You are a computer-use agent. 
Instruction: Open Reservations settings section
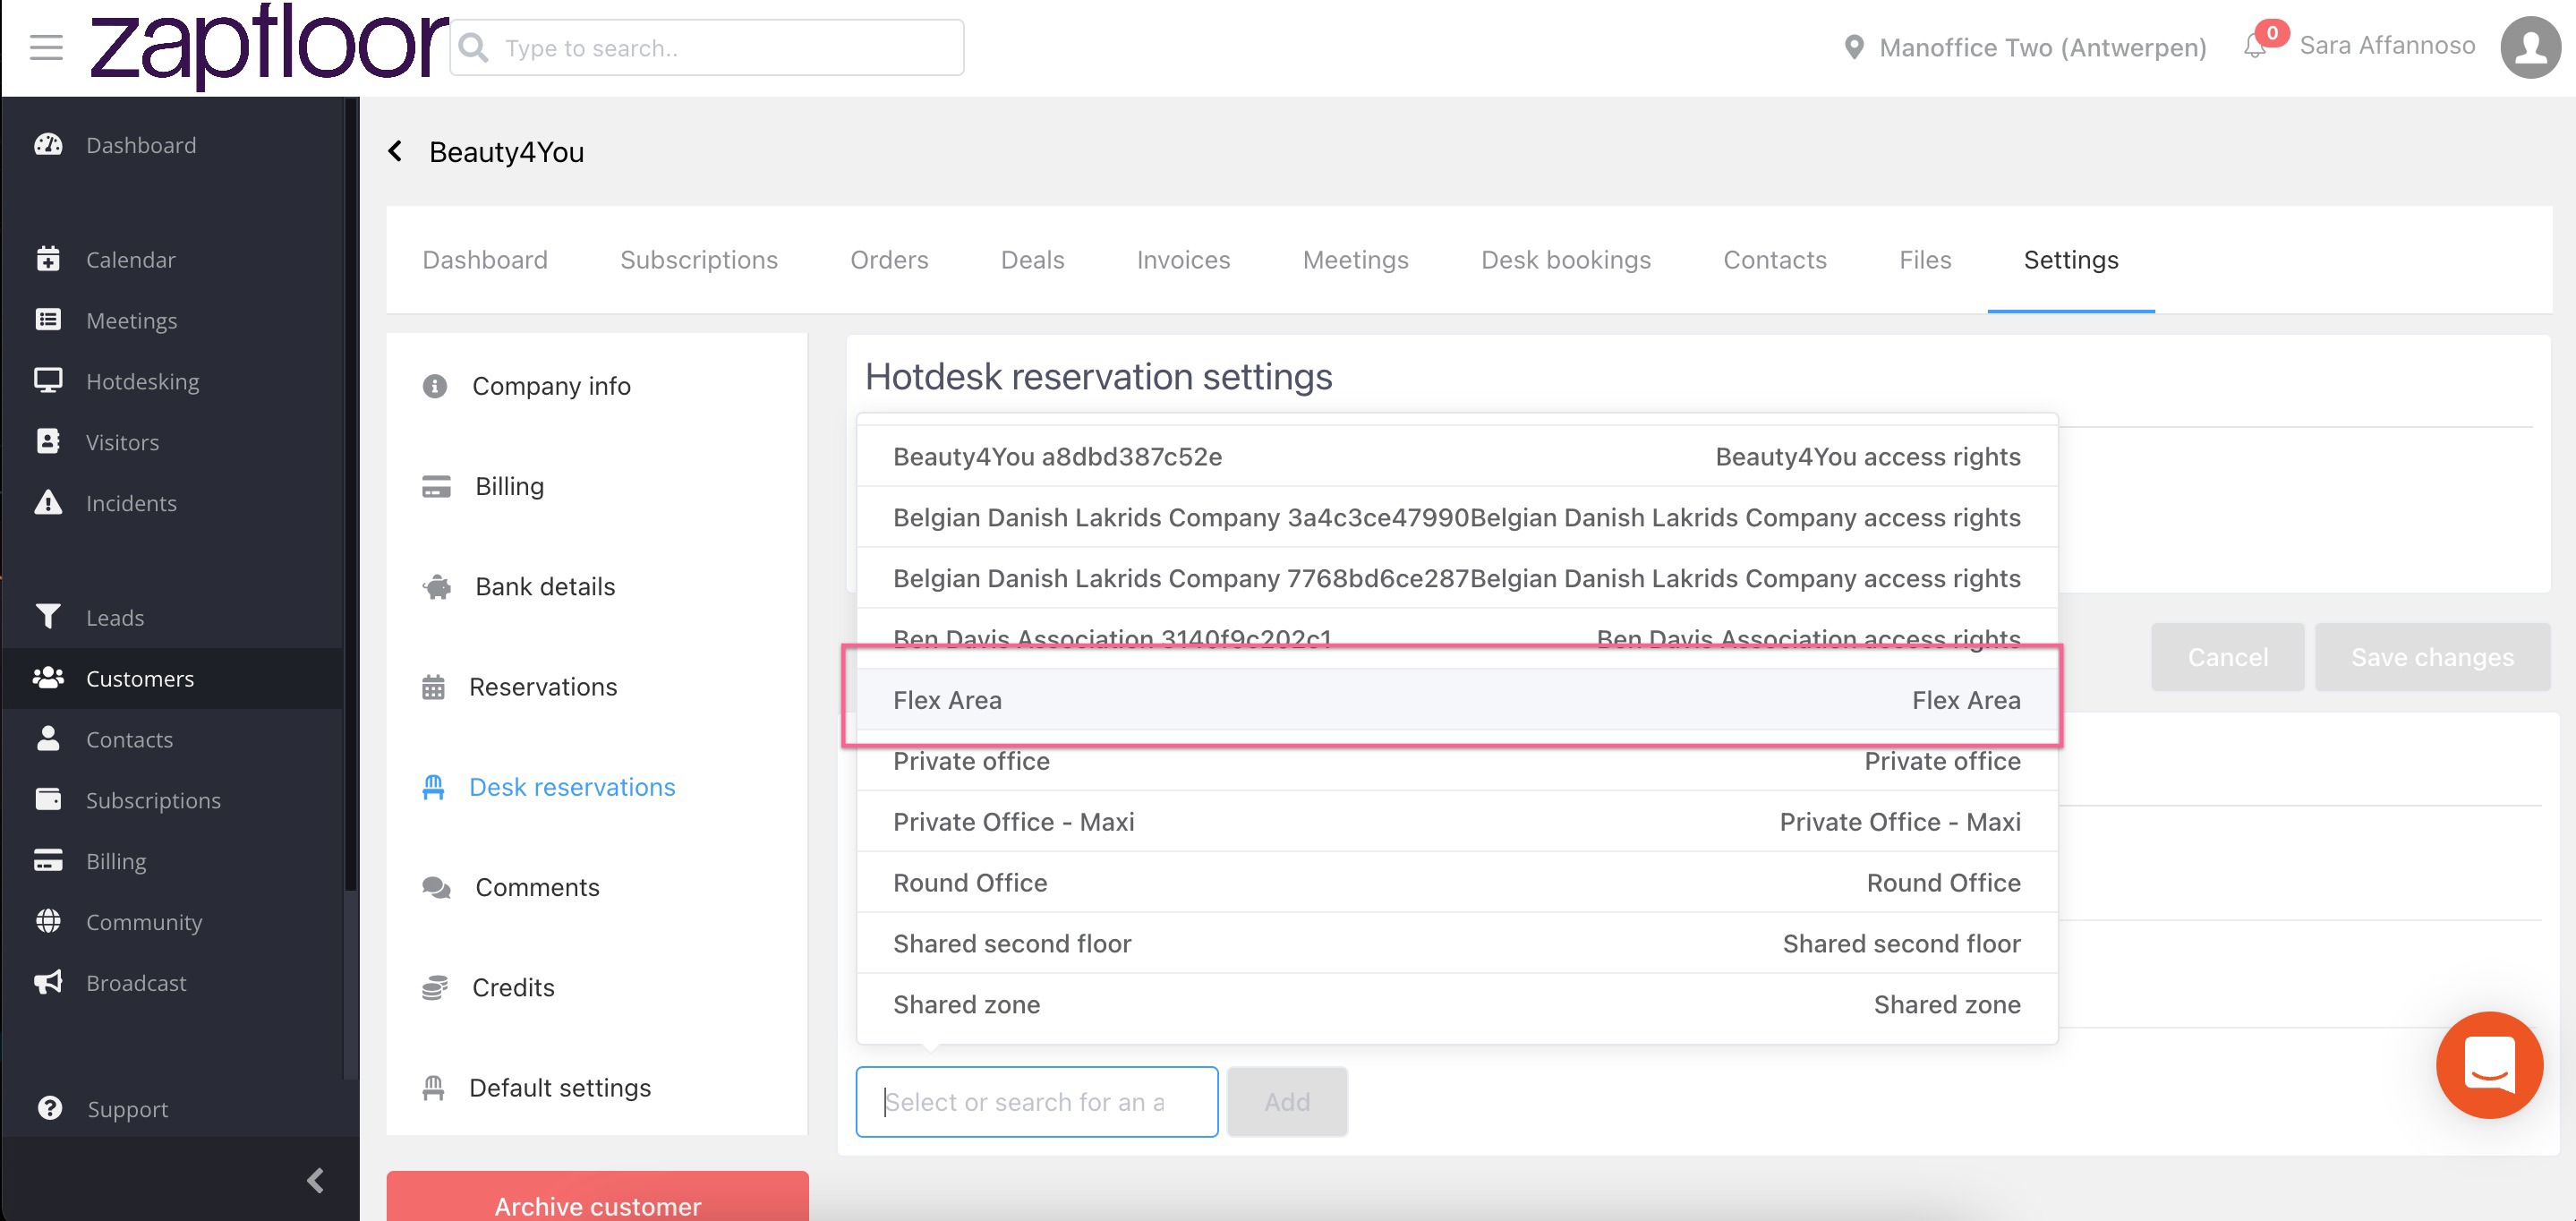pyautogui.click(x=543, y=687)
